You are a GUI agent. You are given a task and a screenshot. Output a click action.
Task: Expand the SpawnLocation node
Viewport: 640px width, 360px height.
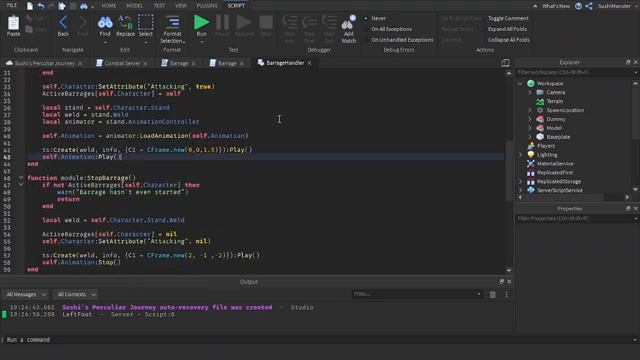[530, 110]
